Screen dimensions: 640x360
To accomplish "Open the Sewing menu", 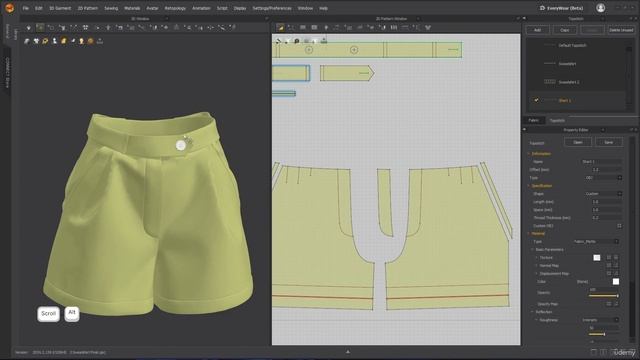I will coord(111,8).
